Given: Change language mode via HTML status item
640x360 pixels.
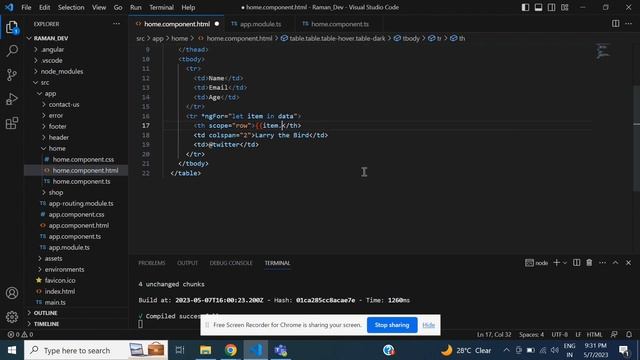Looking at the screenshot, I should pyautogui.click(x=594, y=334).
